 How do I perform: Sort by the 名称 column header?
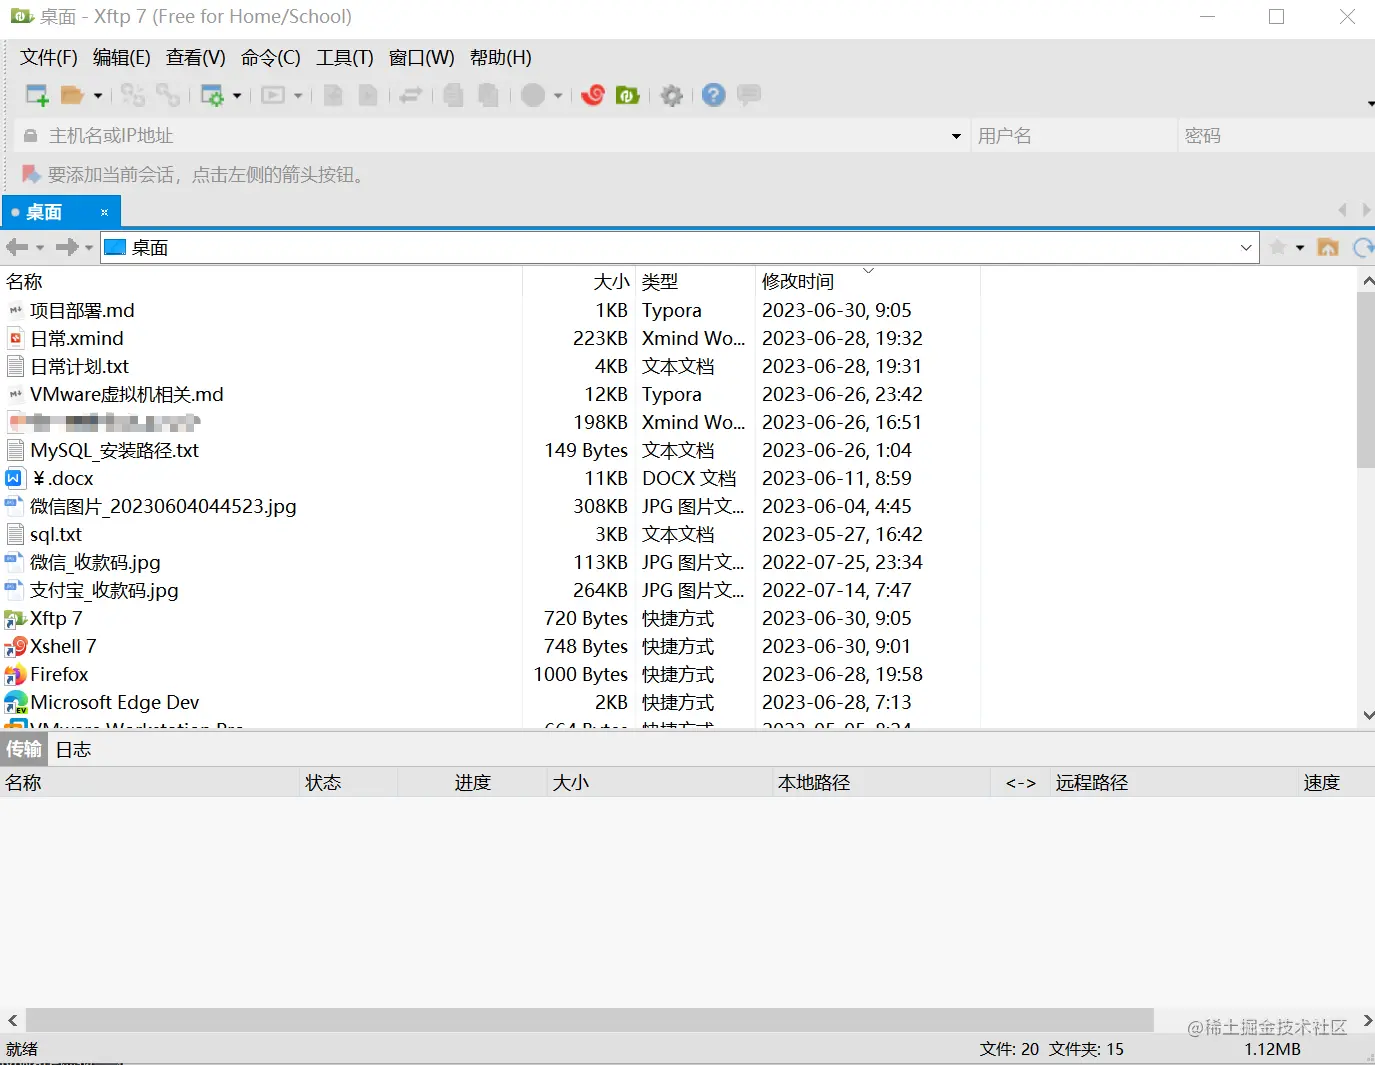(262, 282)
